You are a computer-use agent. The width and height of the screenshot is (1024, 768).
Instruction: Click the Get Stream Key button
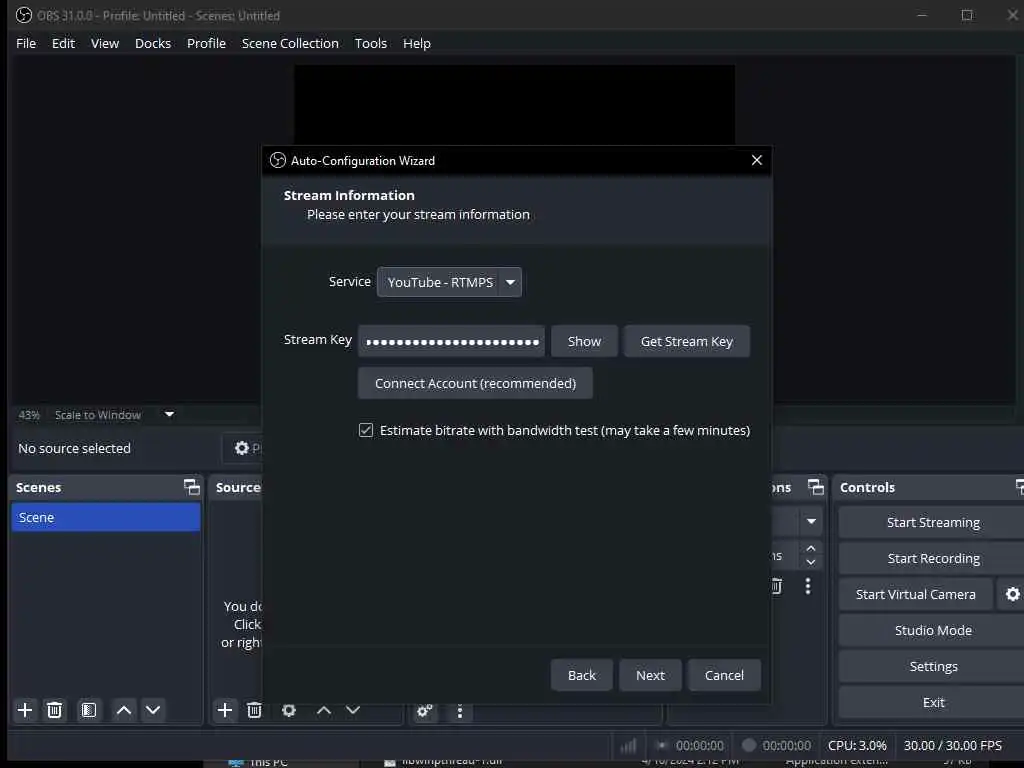686,341
